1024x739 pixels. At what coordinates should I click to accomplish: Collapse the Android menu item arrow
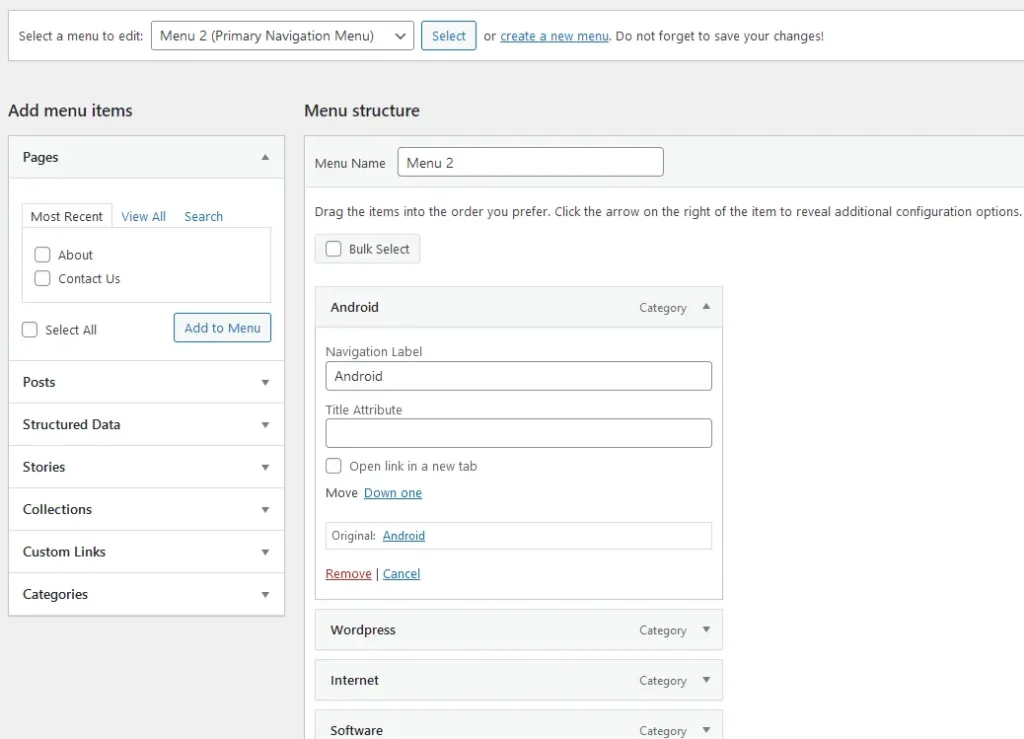(706, 307)
